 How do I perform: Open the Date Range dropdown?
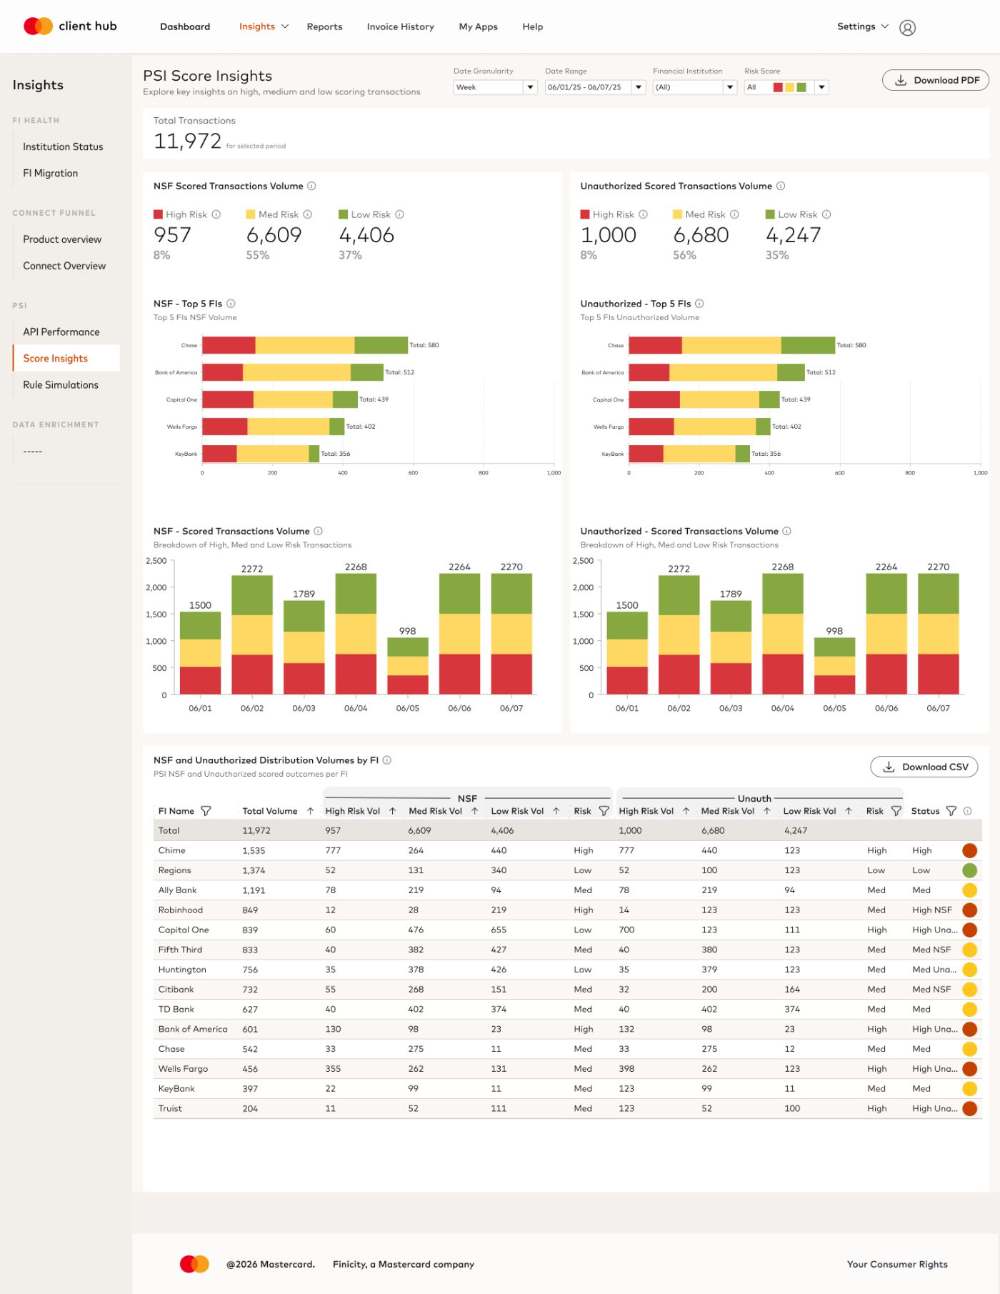click(x=595, y=87)
